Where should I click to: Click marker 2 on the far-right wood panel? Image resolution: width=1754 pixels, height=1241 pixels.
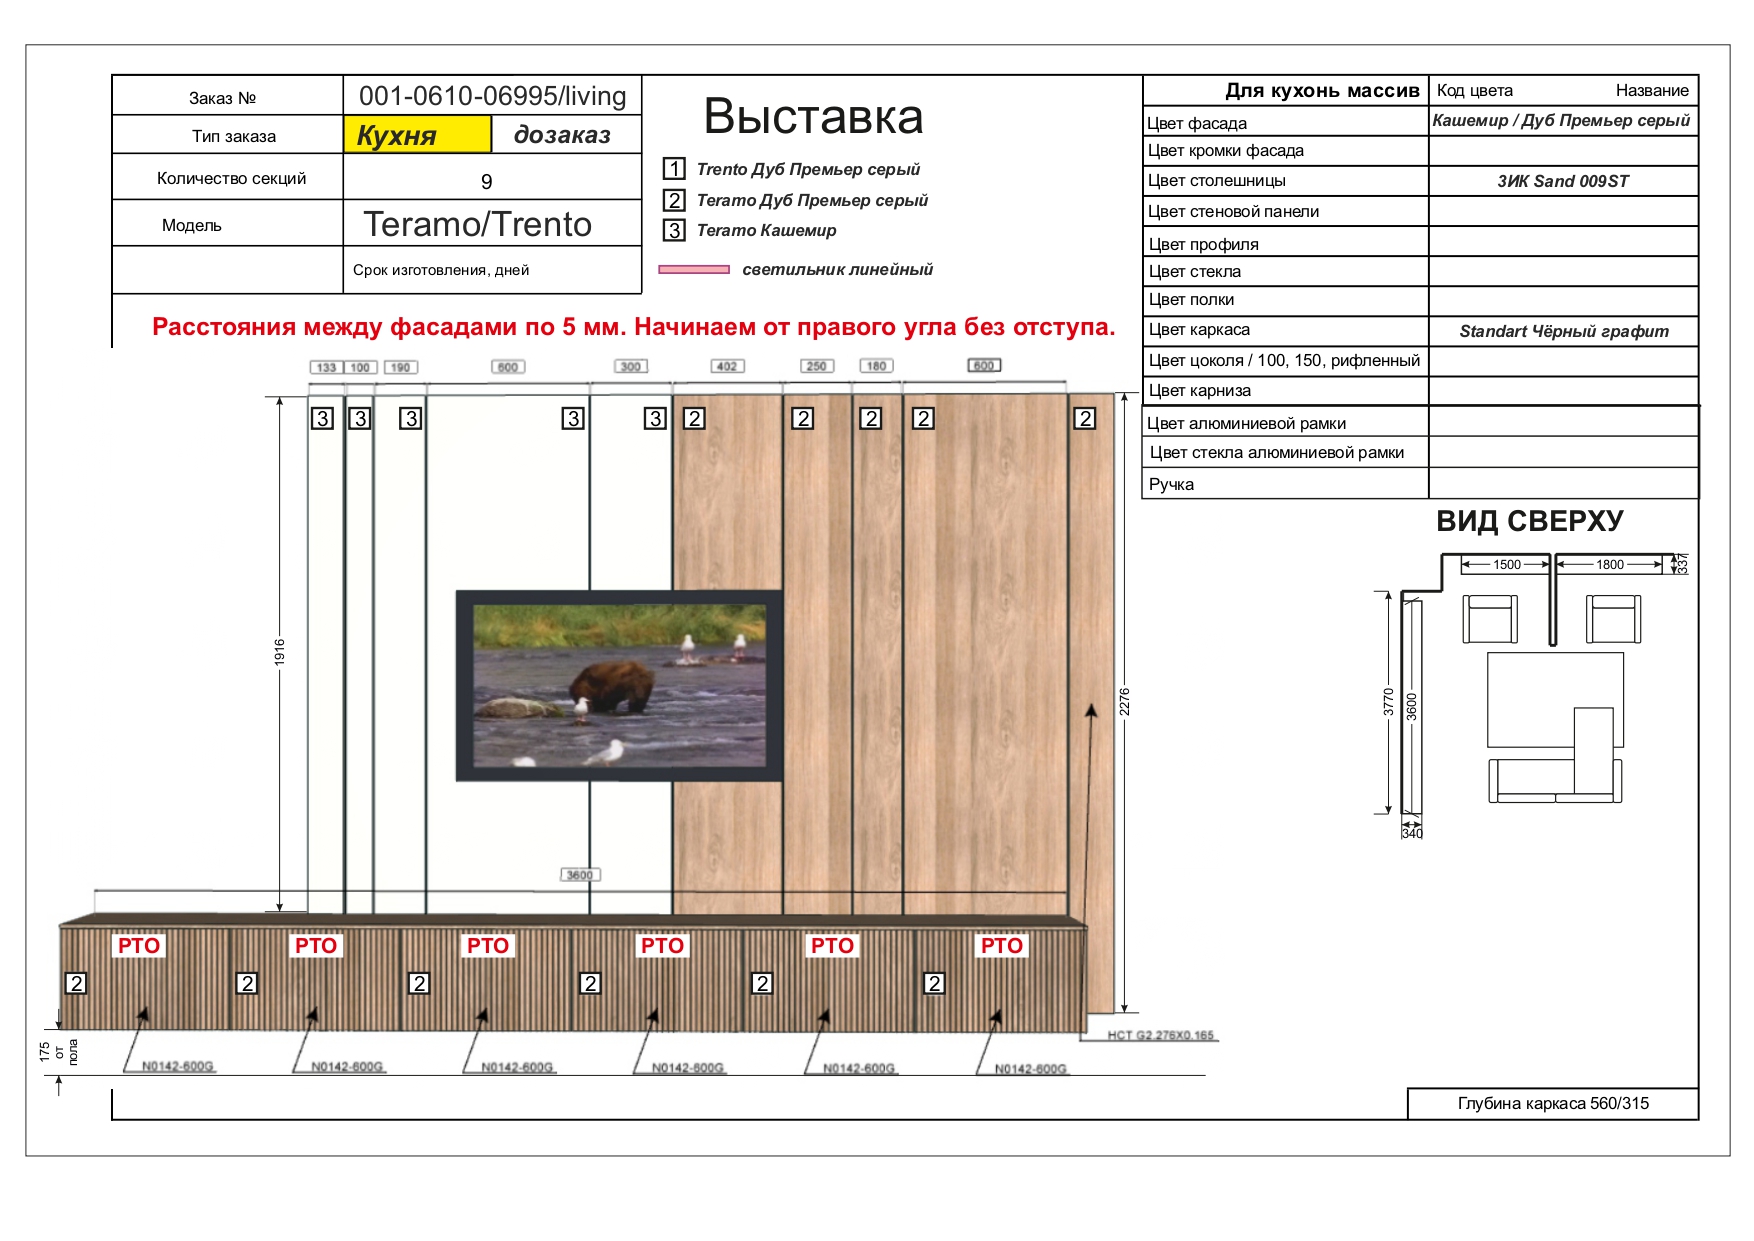1084,418
